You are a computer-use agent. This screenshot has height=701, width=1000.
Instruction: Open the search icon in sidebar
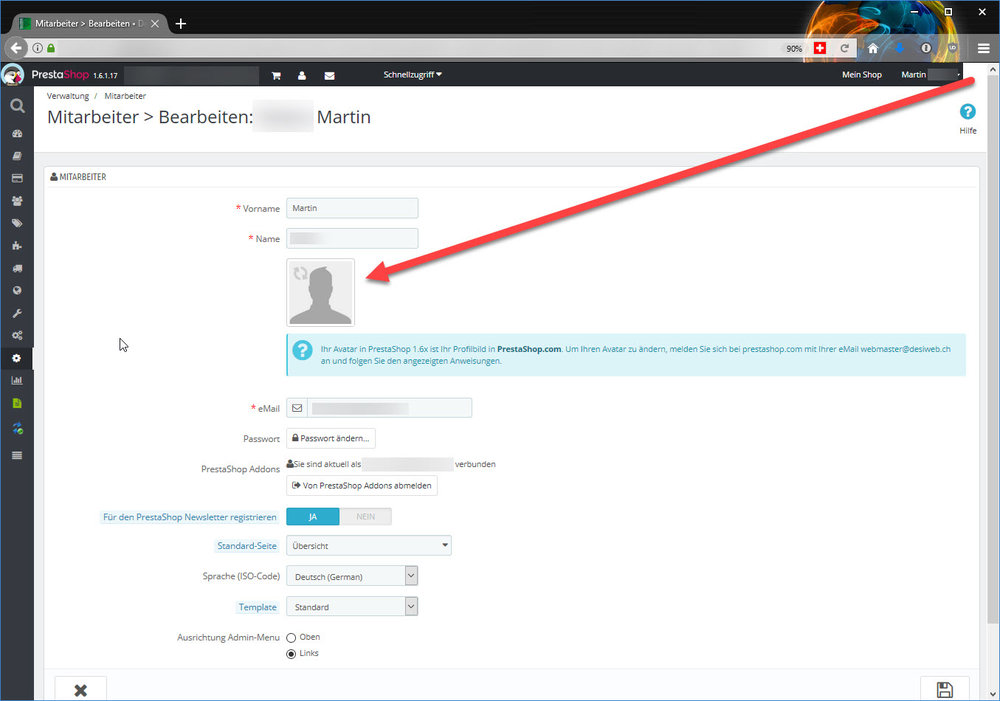tap(17, 106)
